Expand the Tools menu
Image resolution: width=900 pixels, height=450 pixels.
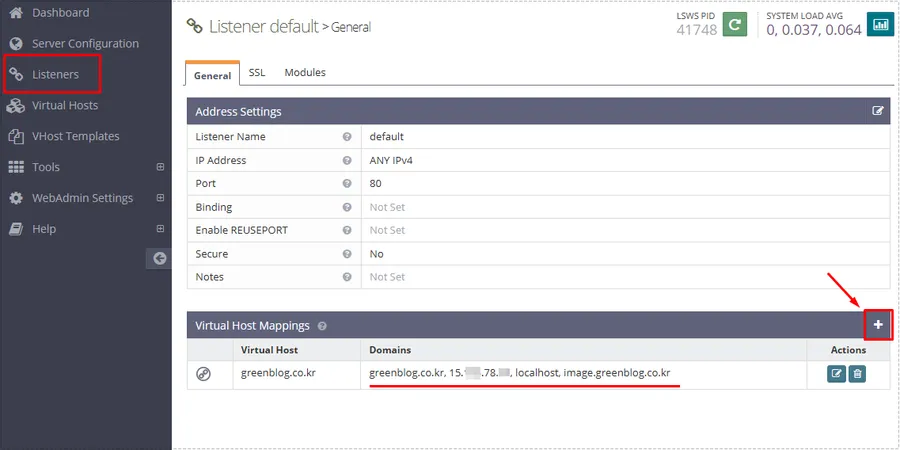tap(160, 167)
